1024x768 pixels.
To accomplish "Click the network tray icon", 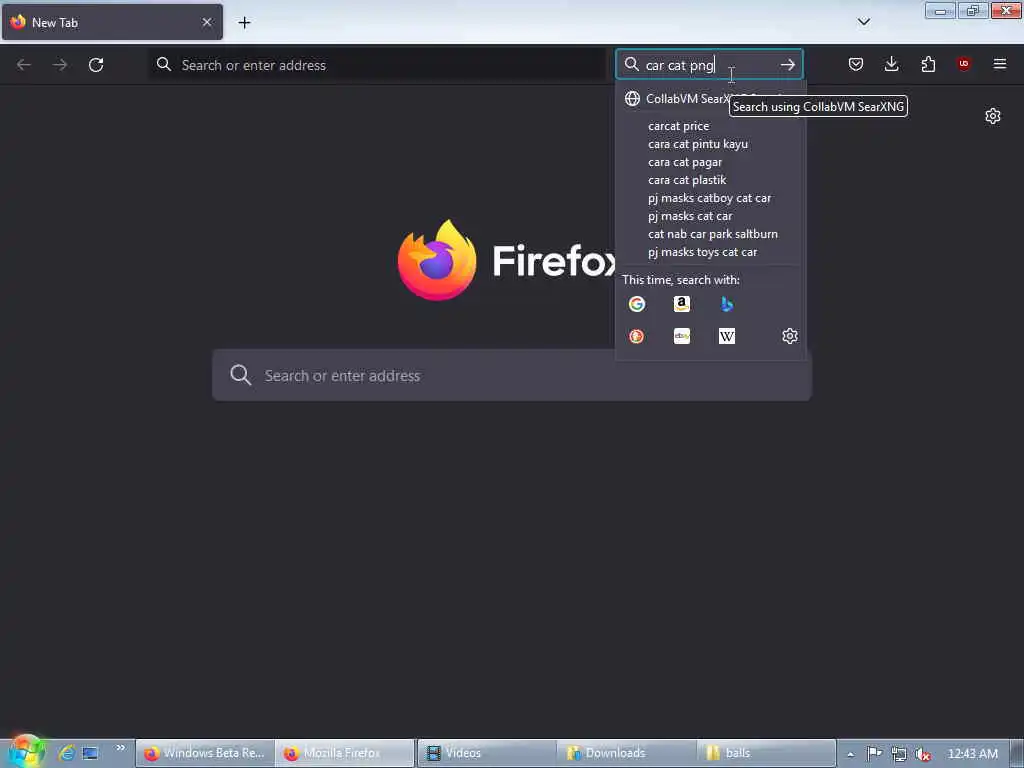I will point(899,754).
